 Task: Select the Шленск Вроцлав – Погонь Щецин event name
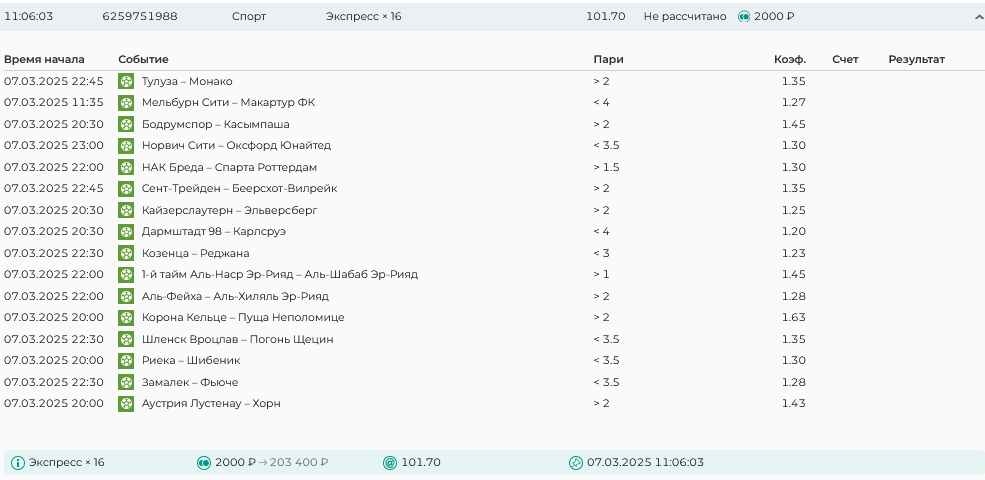237,339
